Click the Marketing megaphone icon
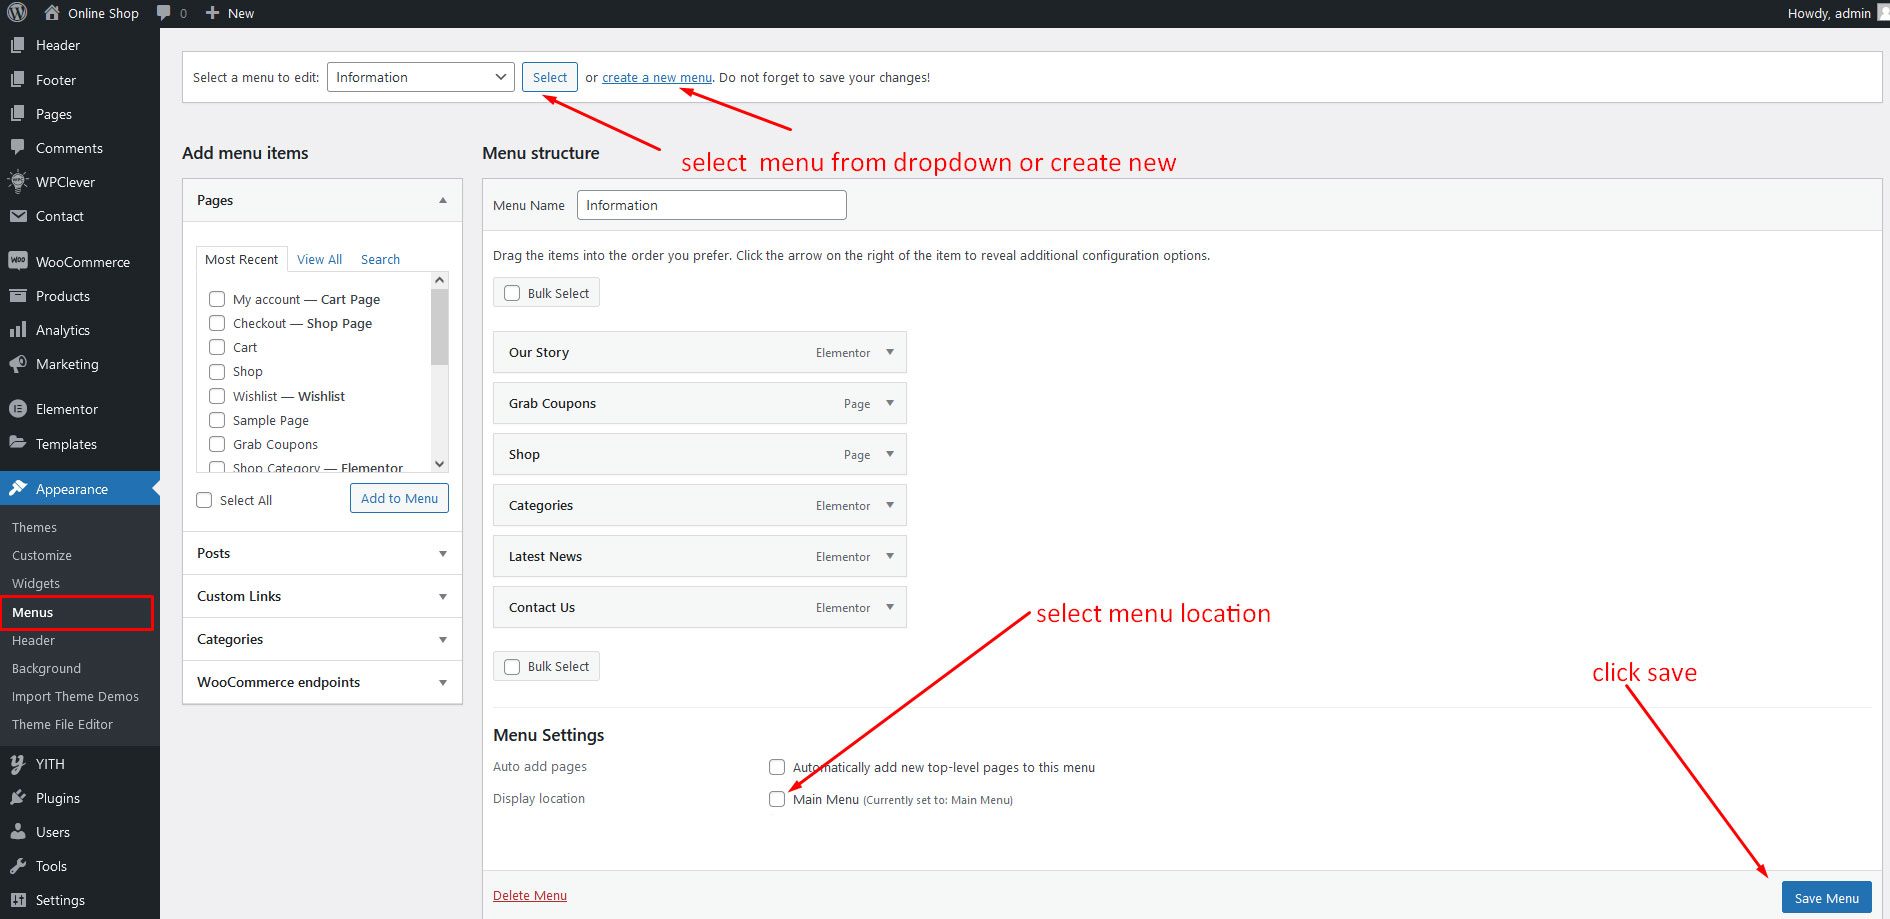 [17, 364]
